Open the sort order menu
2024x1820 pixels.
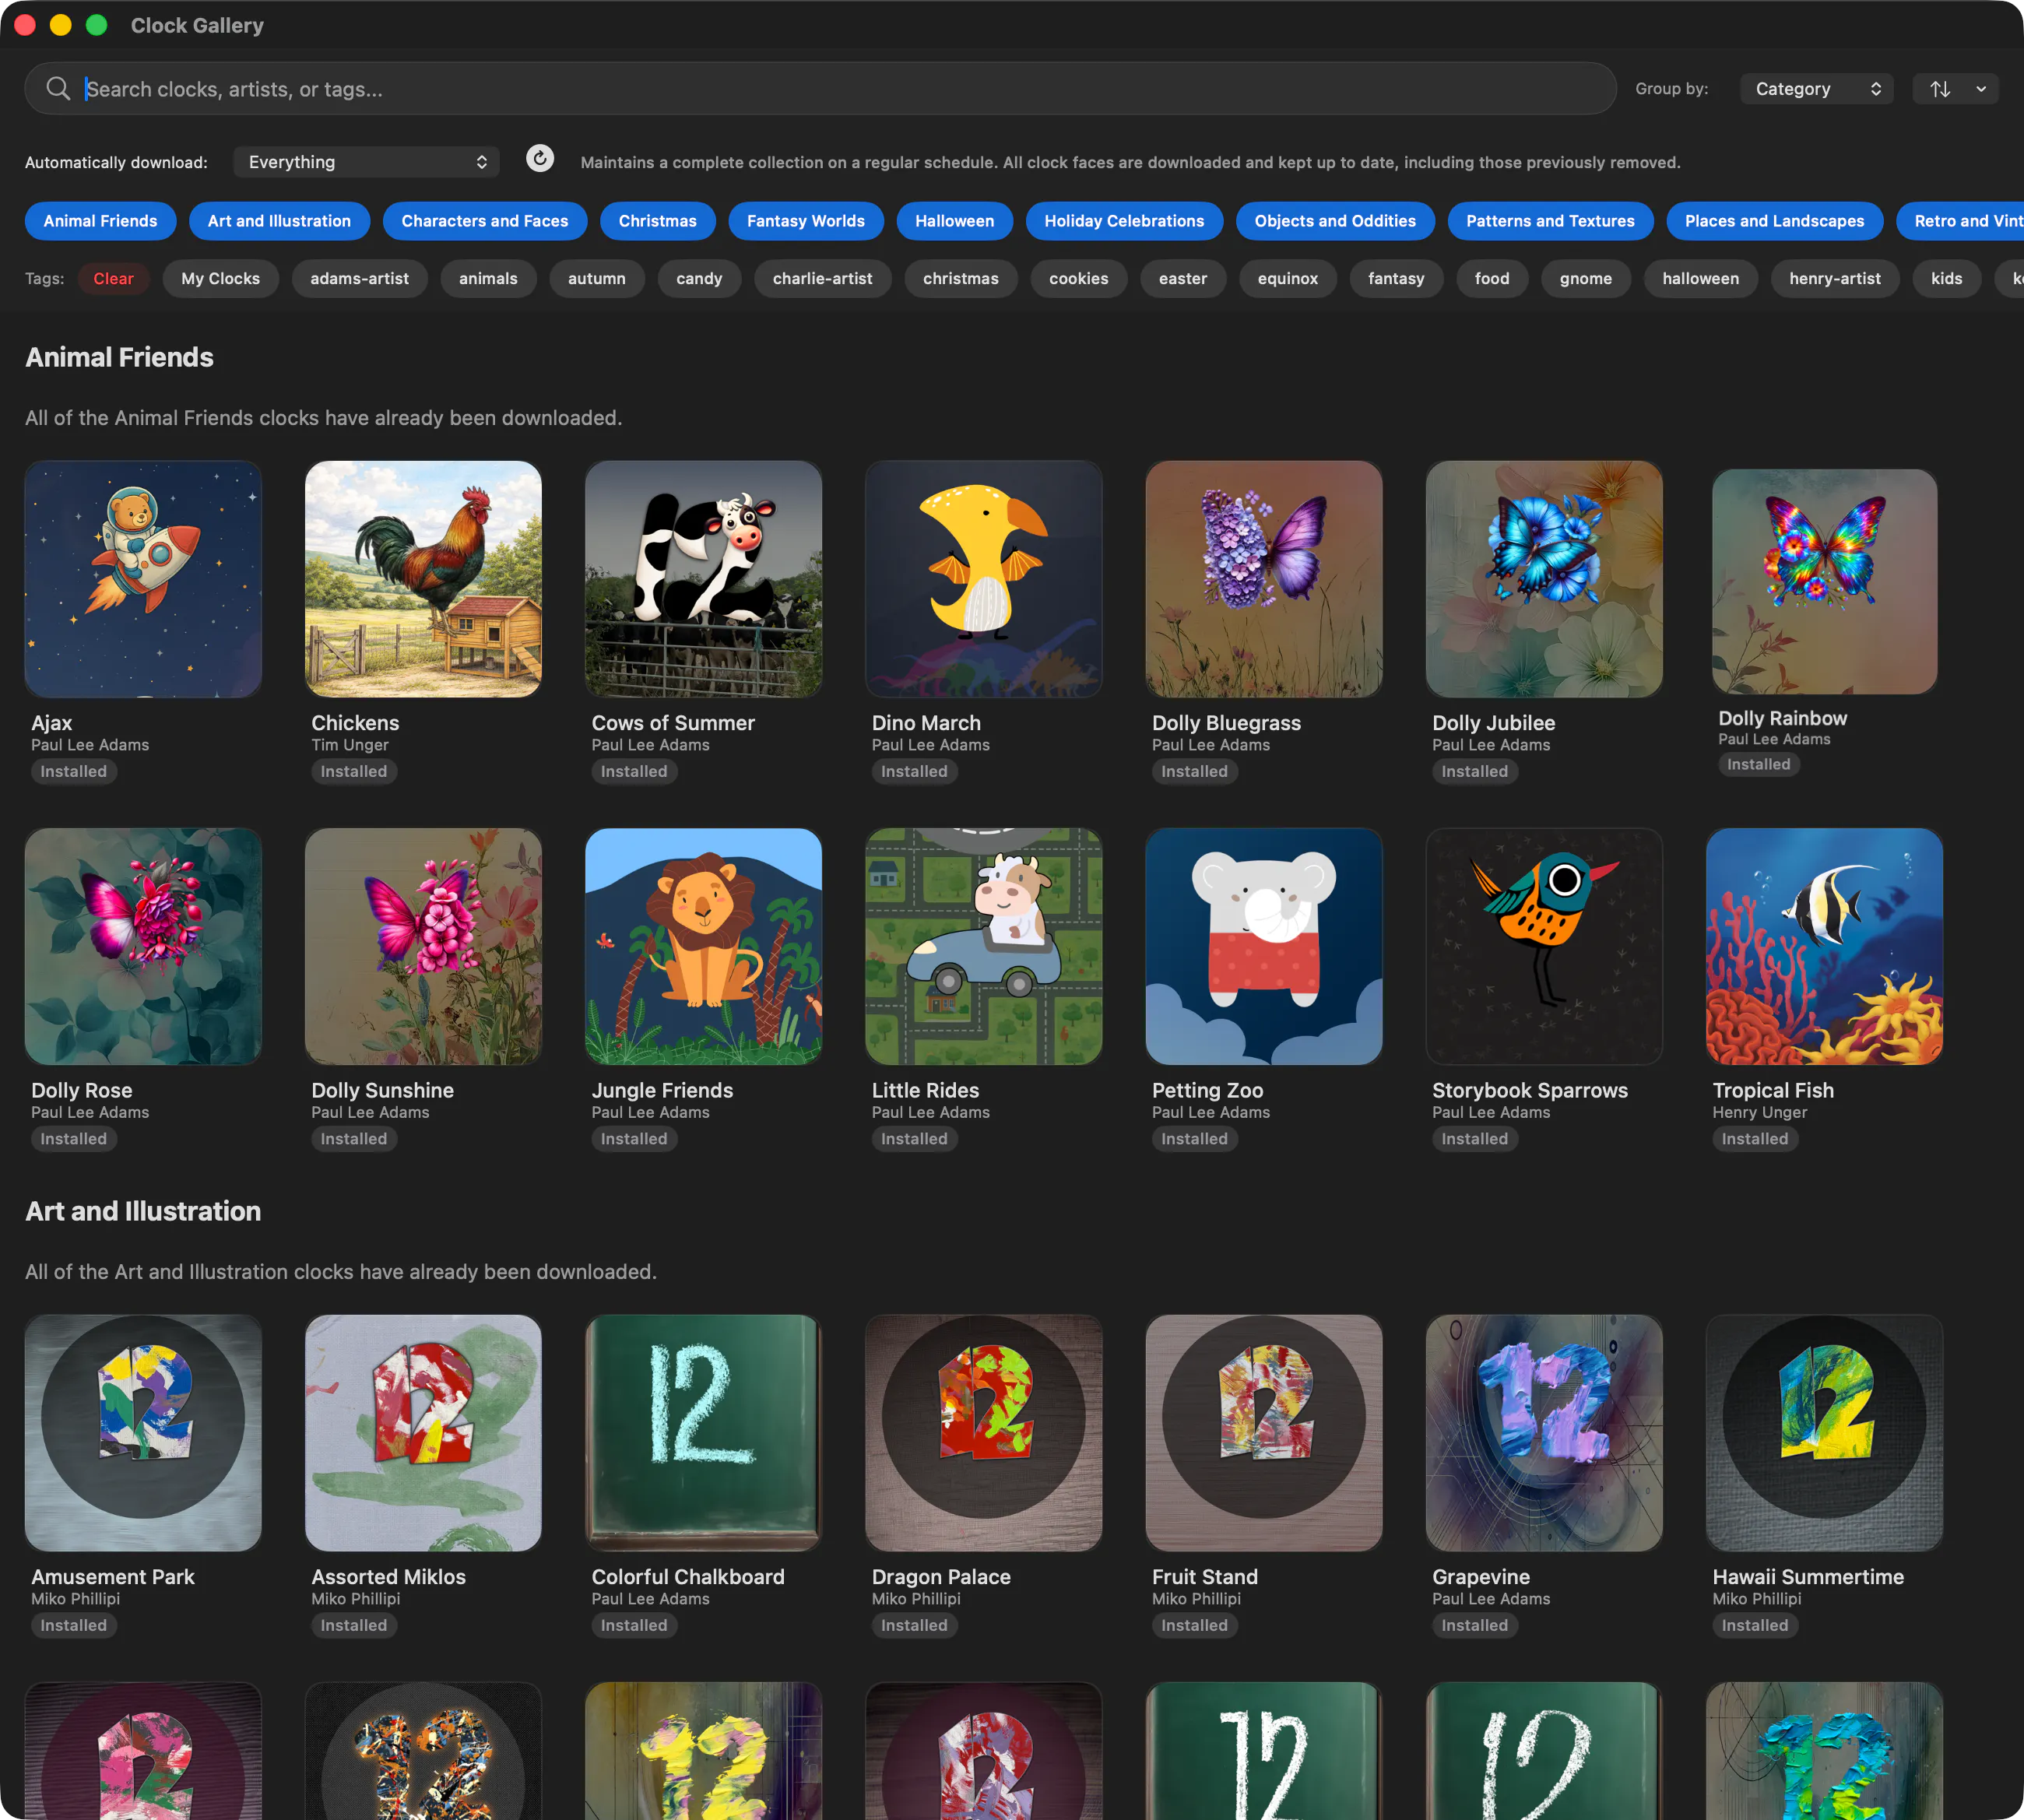tap(1955, 89)
